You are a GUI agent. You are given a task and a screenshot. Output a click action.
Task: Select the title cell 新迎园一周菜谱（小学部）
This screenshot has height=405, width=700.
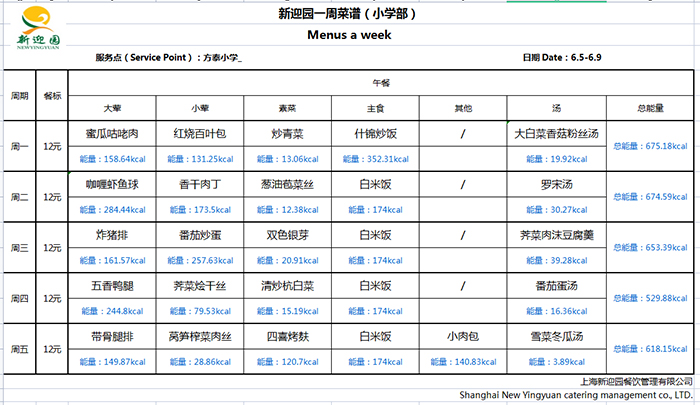(x=347, y=14)
